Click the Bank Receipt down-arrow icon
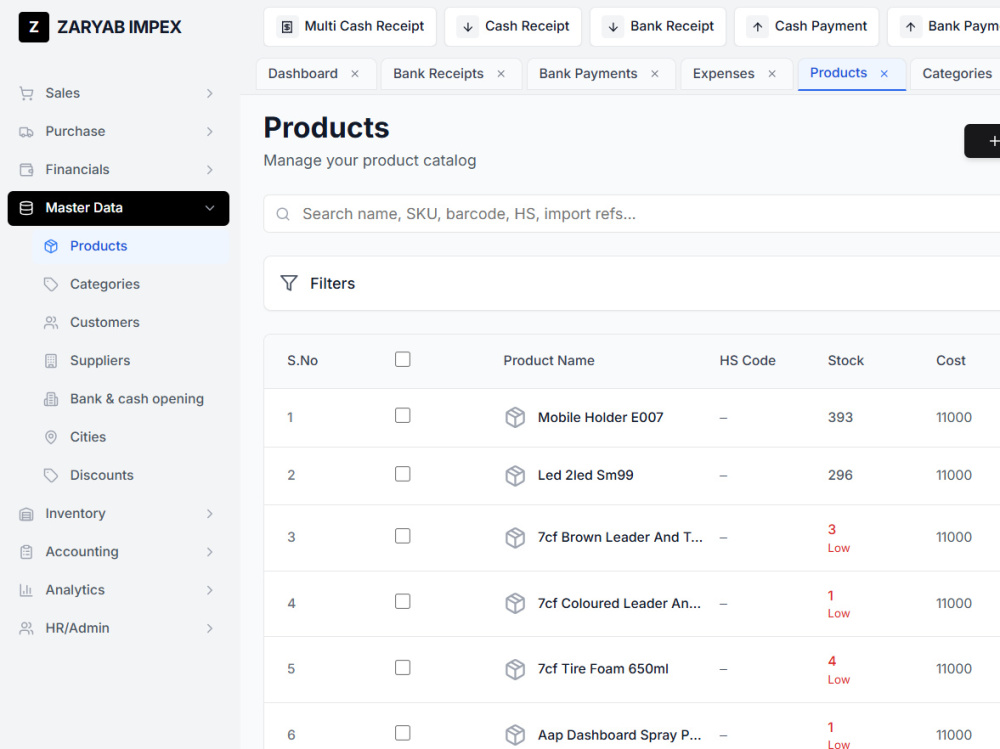Image resolution: width=1000 pixels, height=749 pixels. [613, 27]
